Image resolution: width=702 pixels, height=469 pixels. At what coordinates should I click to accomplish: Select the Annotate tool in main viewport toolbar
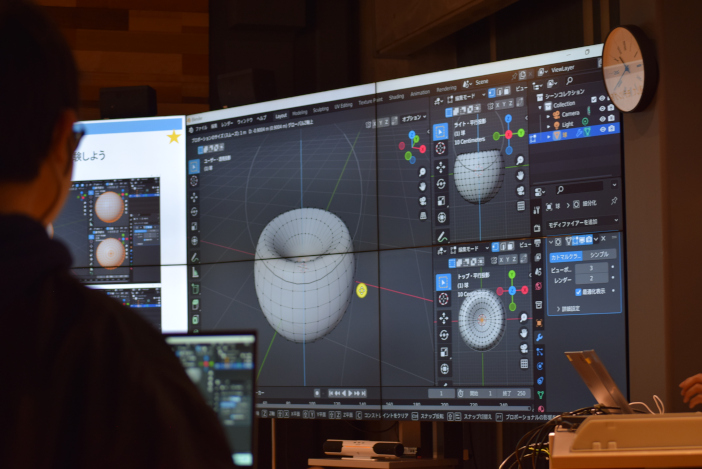pyautogui.click(x=195, y=257)
